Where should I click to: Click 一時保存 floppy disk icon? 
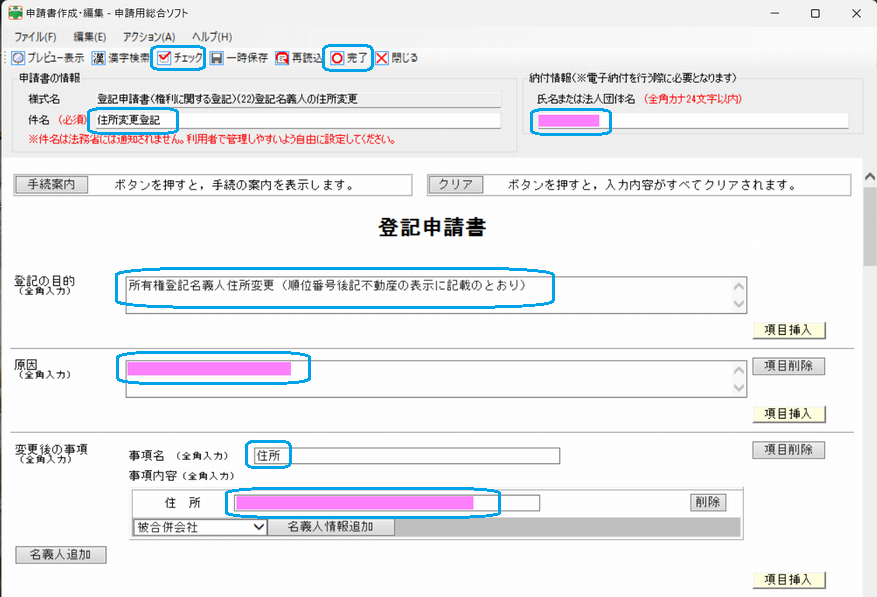(x=217, y=58)
